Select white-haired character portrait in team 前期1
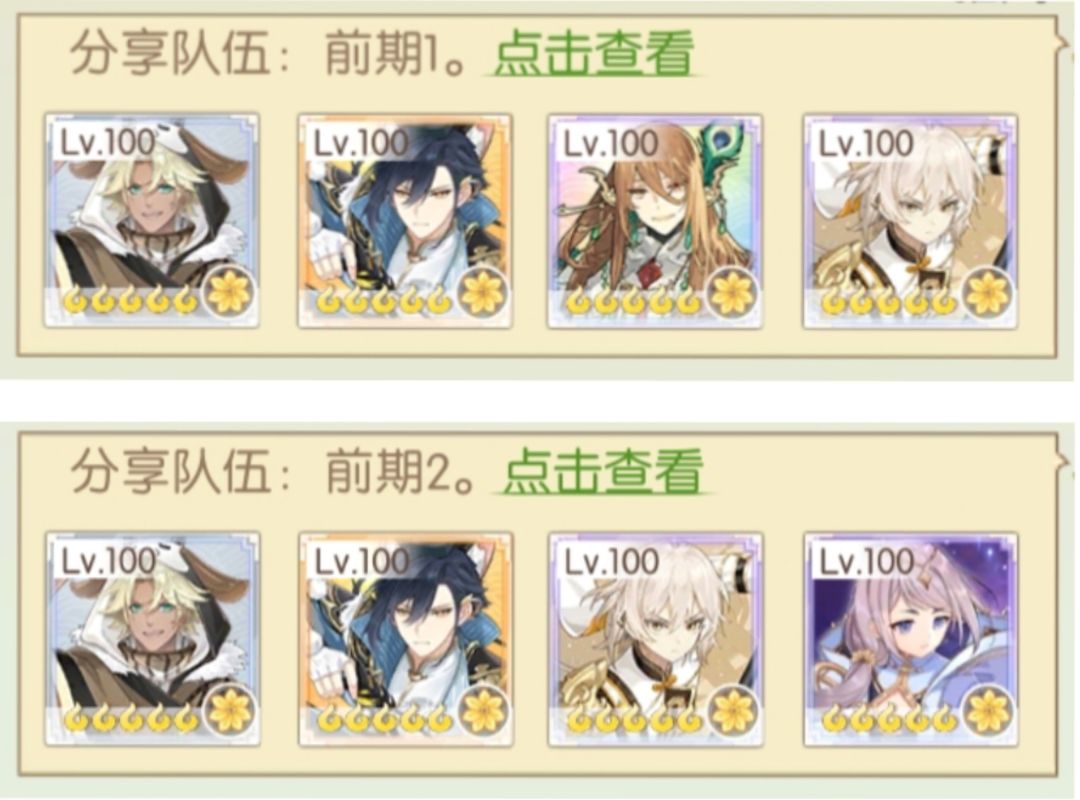The height and width of the screenshot is (800, 1080). (910, 220)
